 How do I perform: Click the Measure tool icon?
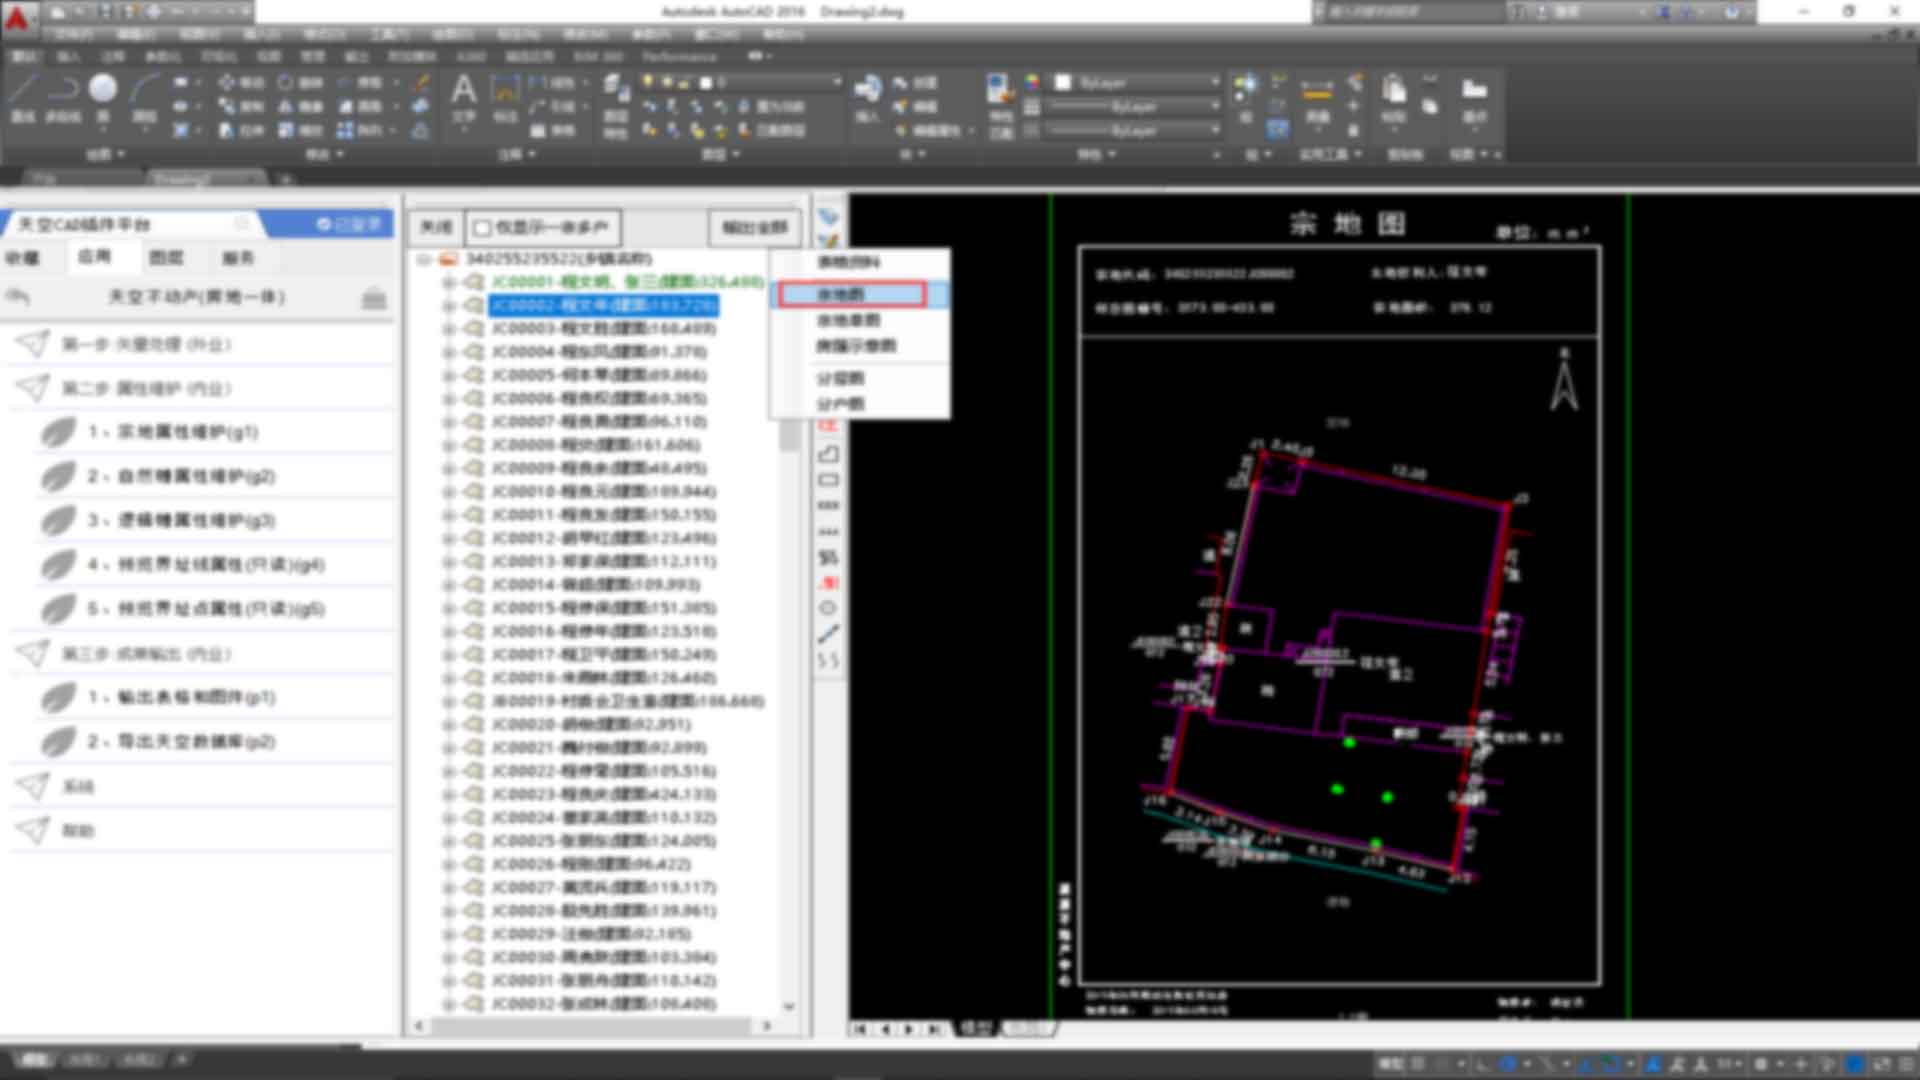1317,90
